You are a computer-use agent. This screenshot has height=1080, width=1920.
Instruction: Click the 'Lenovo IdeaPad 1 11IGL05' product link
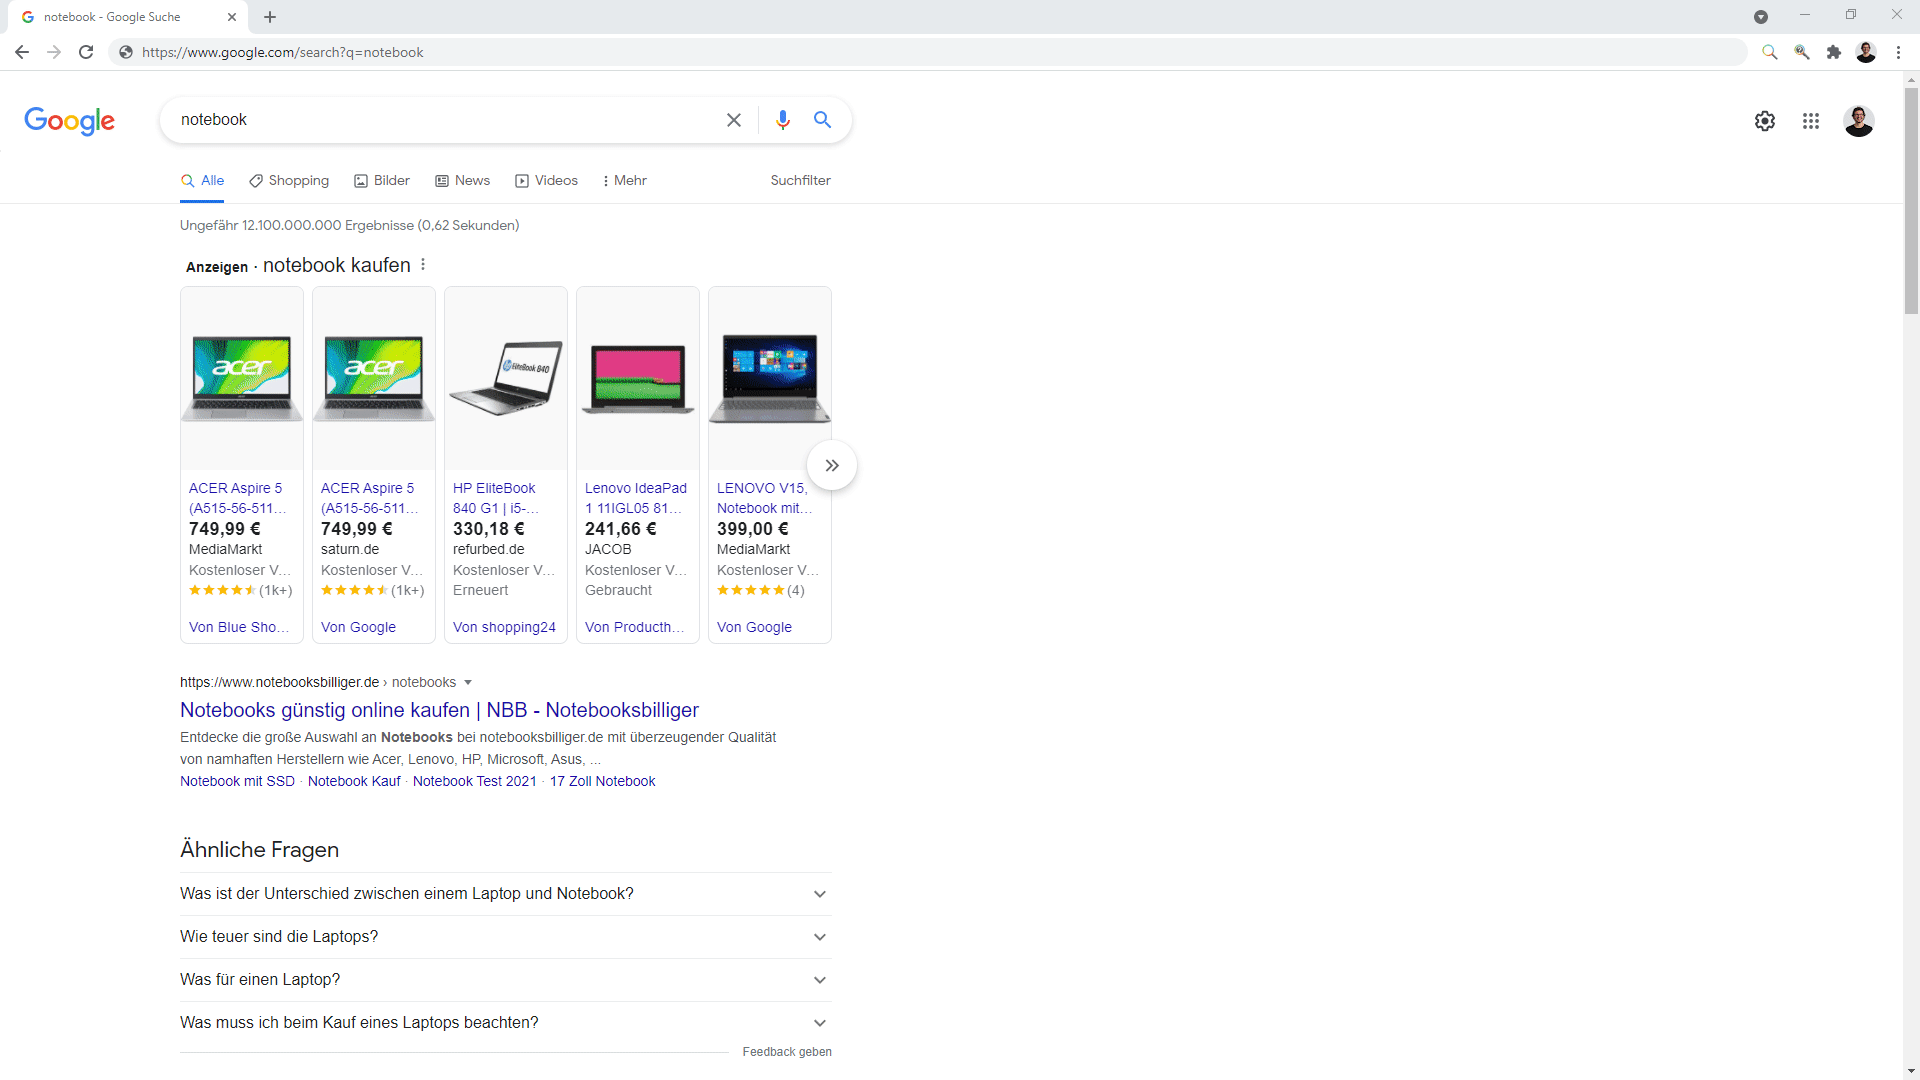(635, 498)
